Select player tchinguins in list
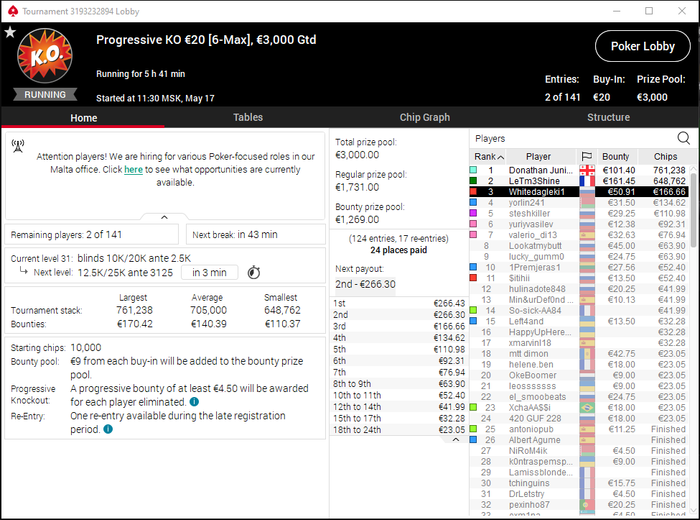Image resolution: width=700 pixels, height=520 pixels. pos(579,483)
